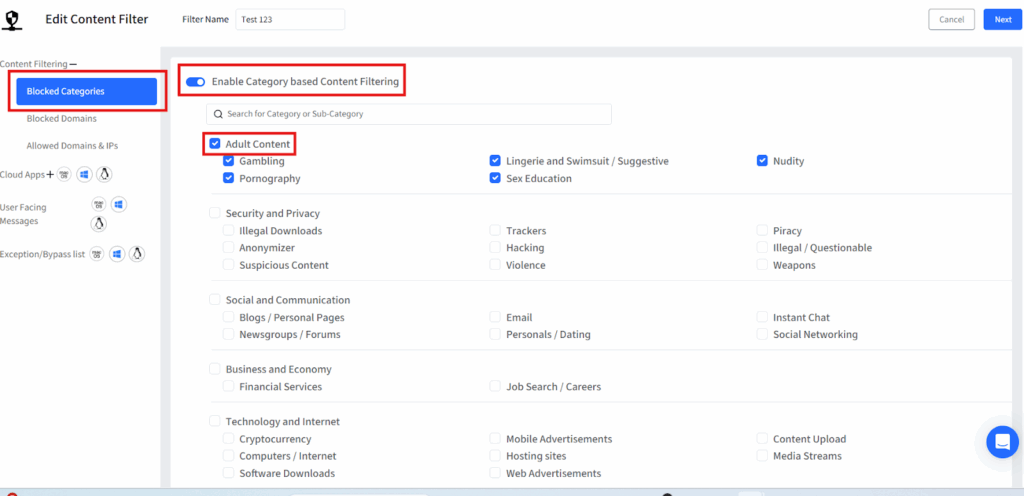Click the Linux icon for User Facing Messages
This screenshot has height=496, width=1024.
coord(98,223)
